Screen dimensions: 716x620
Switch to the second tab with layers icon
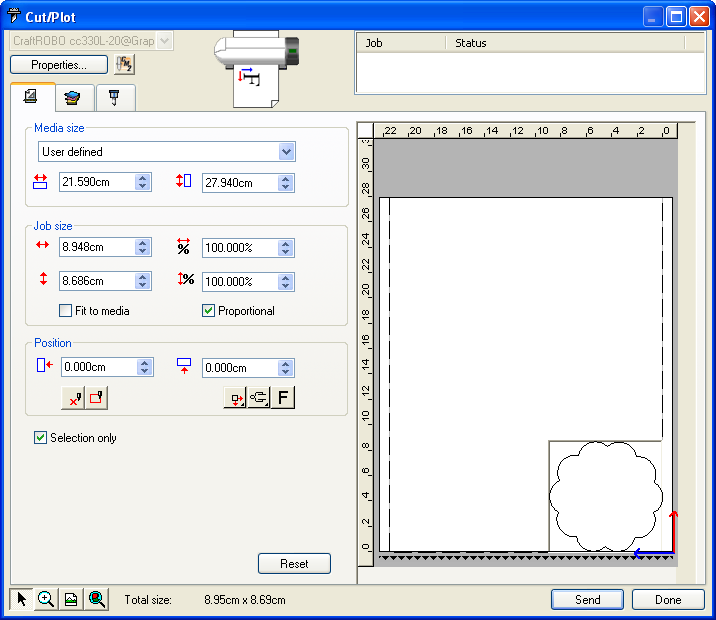72,97
